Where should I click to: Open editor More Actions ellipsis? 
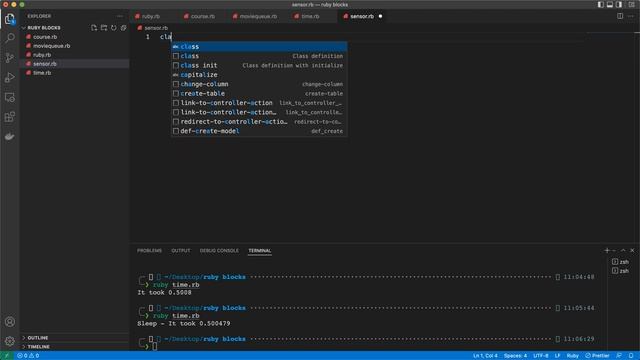pyautogui.click(x=631, y=16)
